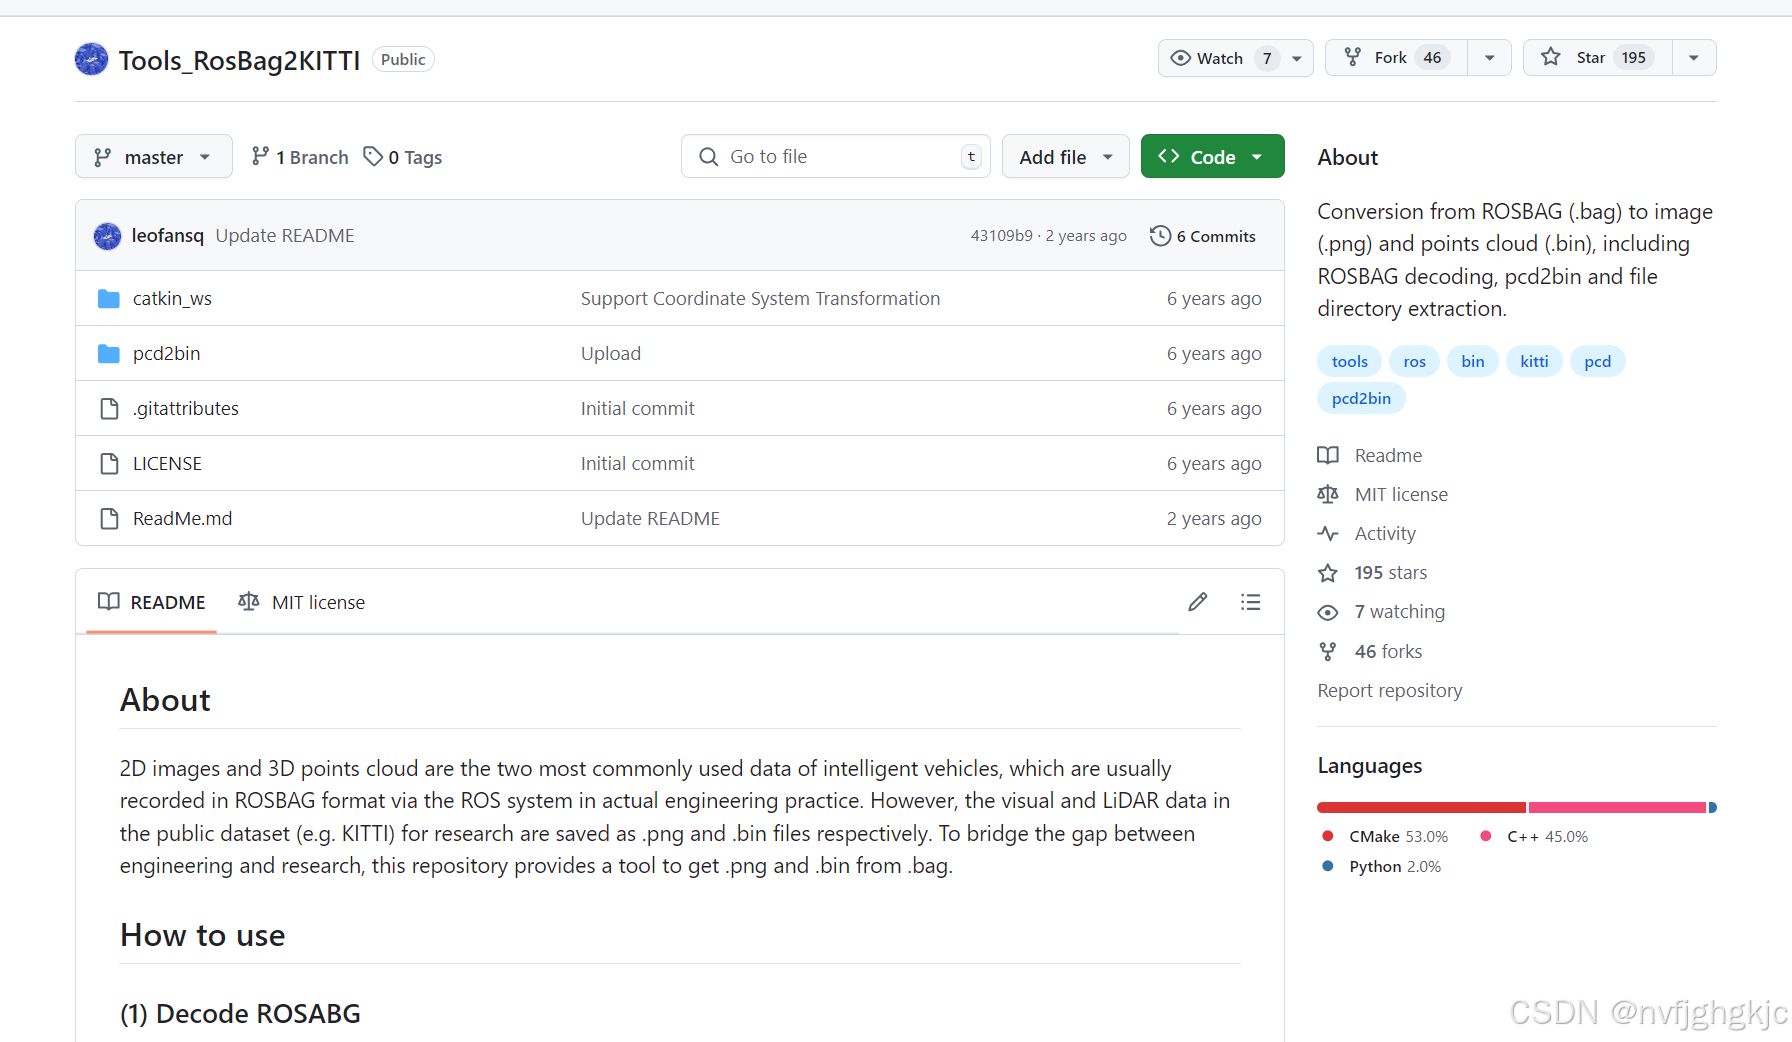Open the star lists dropdown arrow
1792x1042 pixels.
pos(1694,58)
